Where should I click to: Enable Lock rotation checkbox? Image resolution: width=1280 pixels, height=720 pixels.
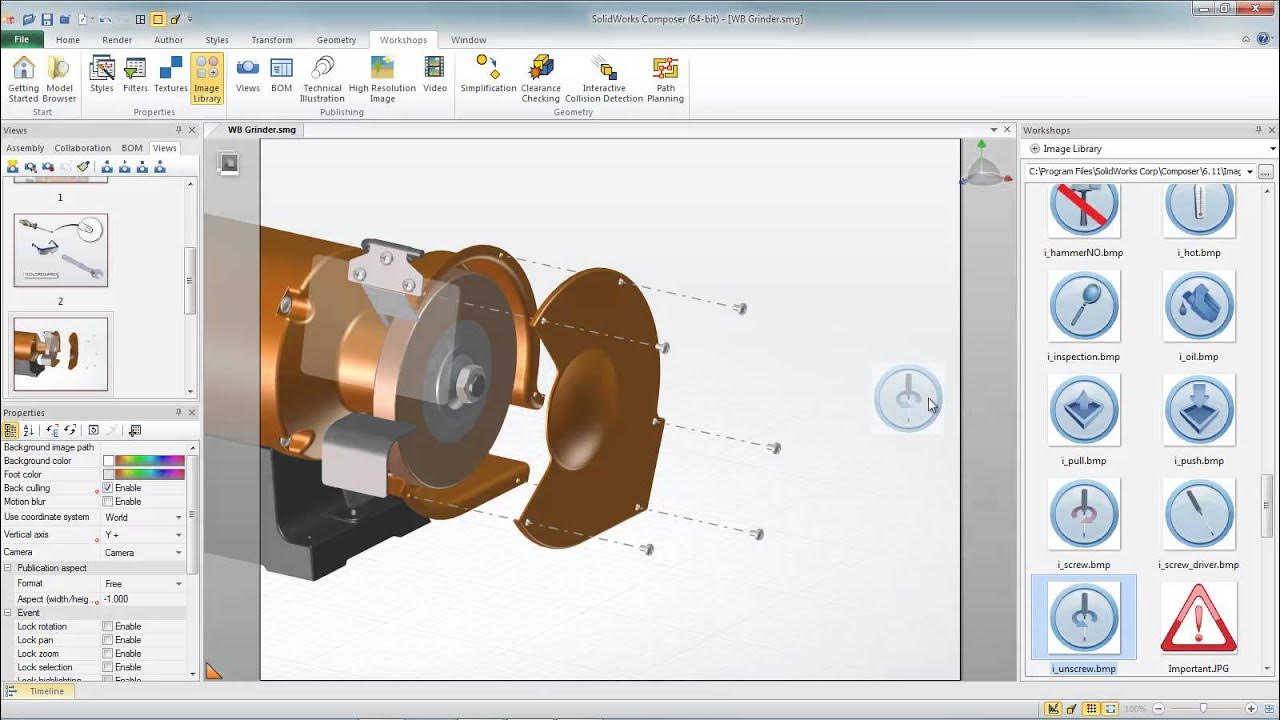click(x=108, y=626)
